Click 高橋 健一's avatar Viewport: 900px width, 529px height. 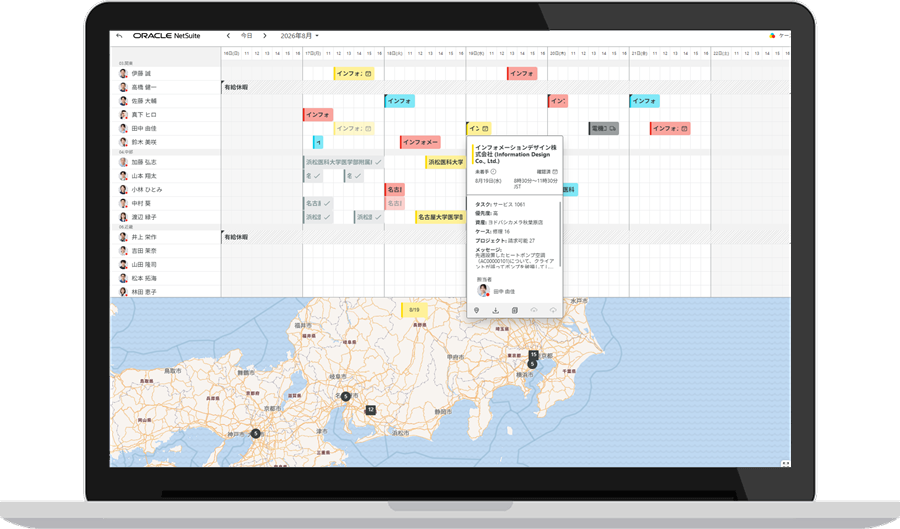pos(123,87)
